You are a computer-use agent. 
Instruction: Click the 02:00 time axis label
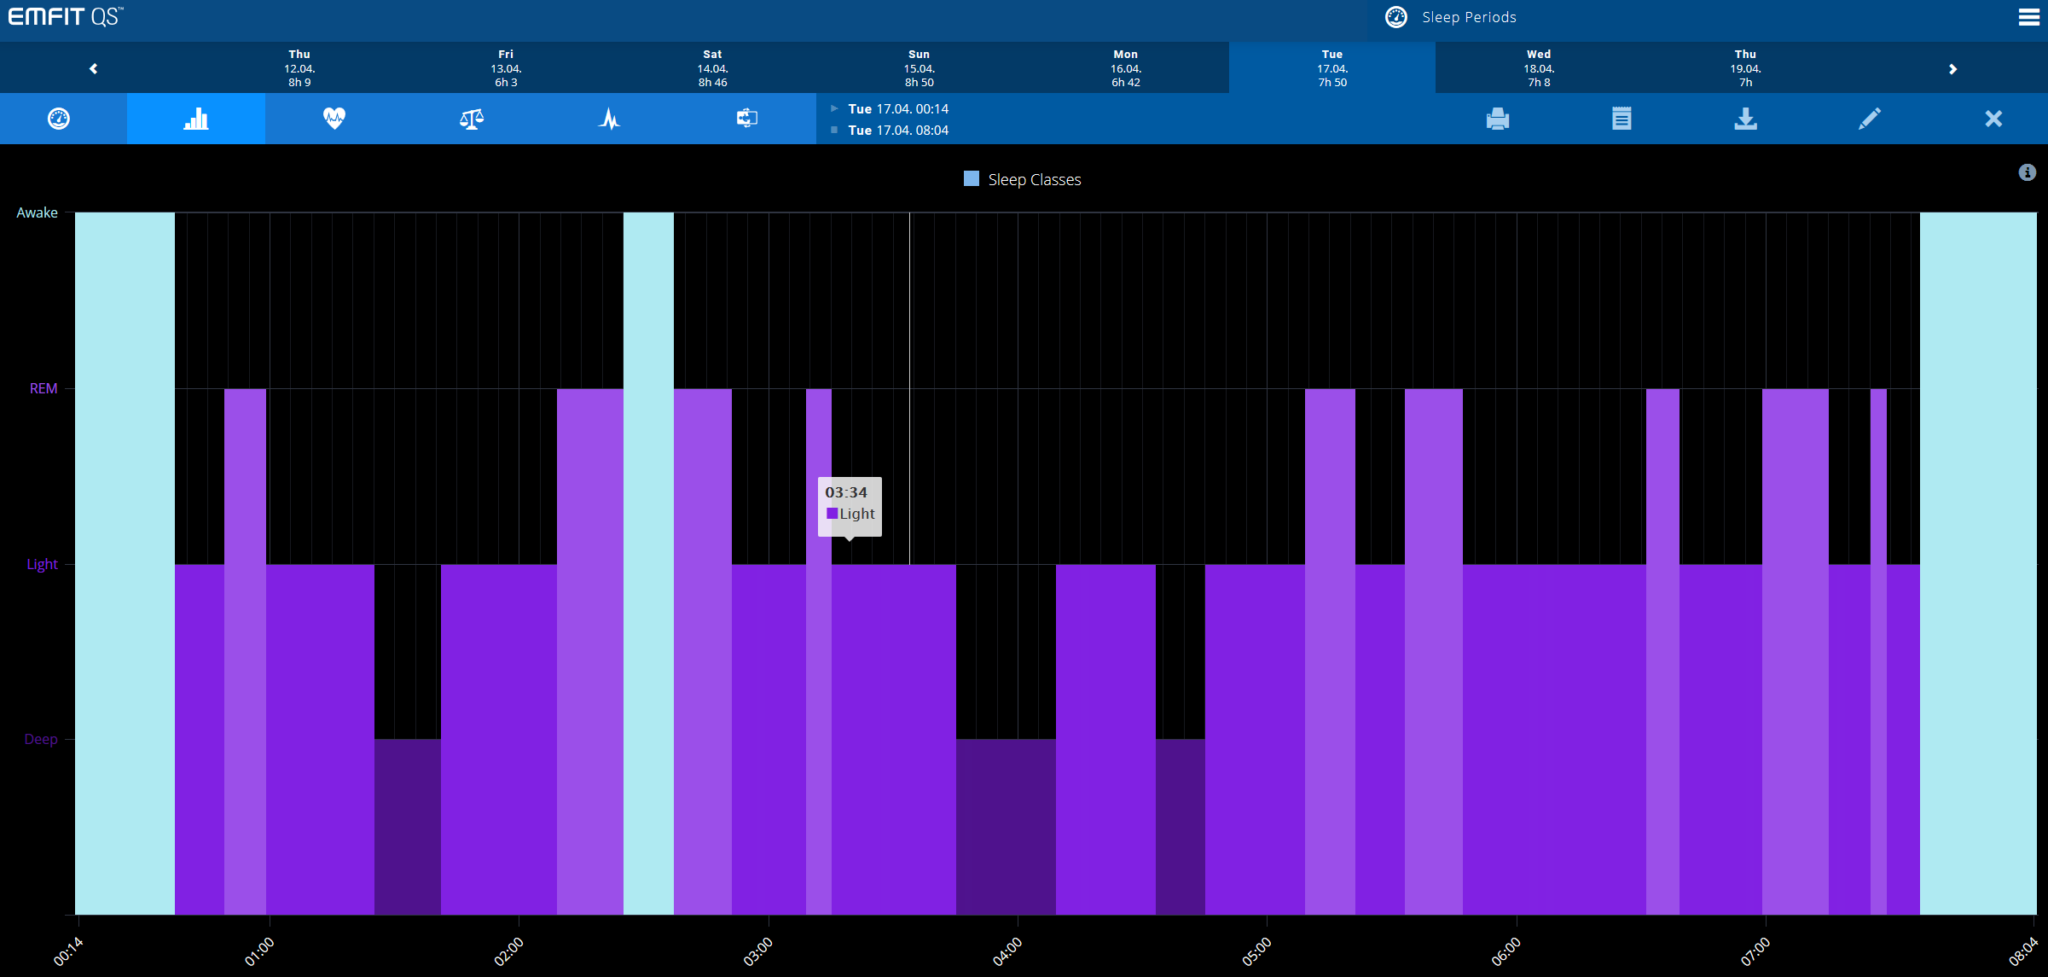508,952
